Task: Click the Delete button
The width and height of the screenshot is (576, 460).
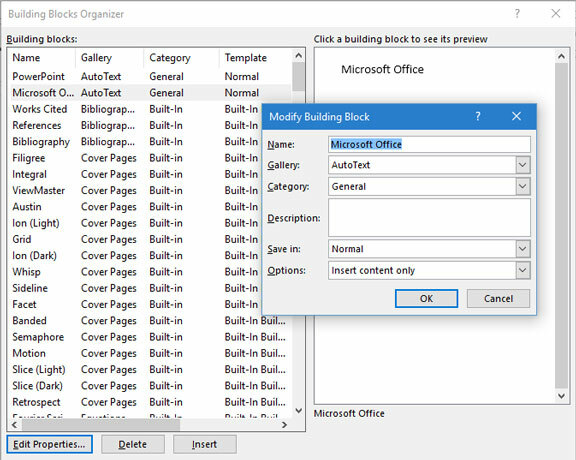Action: (x=133, y=445)
